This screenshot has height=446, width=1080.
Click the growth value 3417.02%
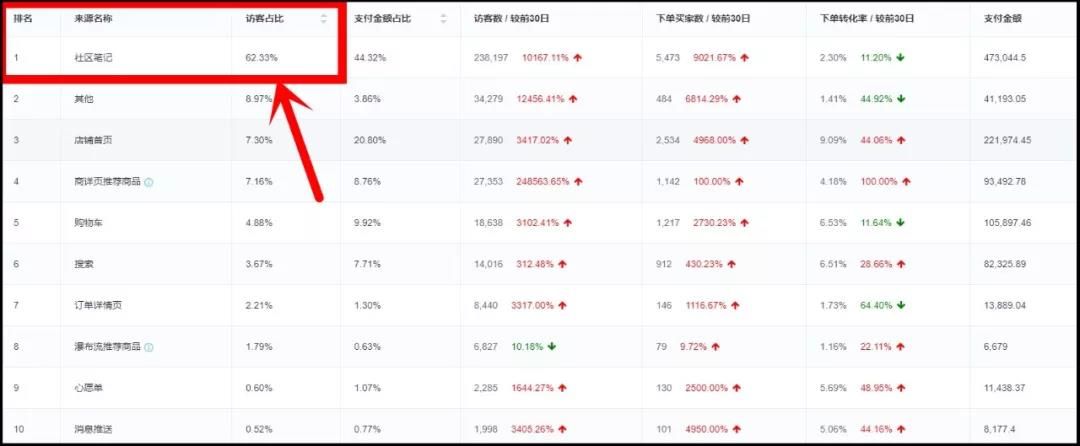537,140
